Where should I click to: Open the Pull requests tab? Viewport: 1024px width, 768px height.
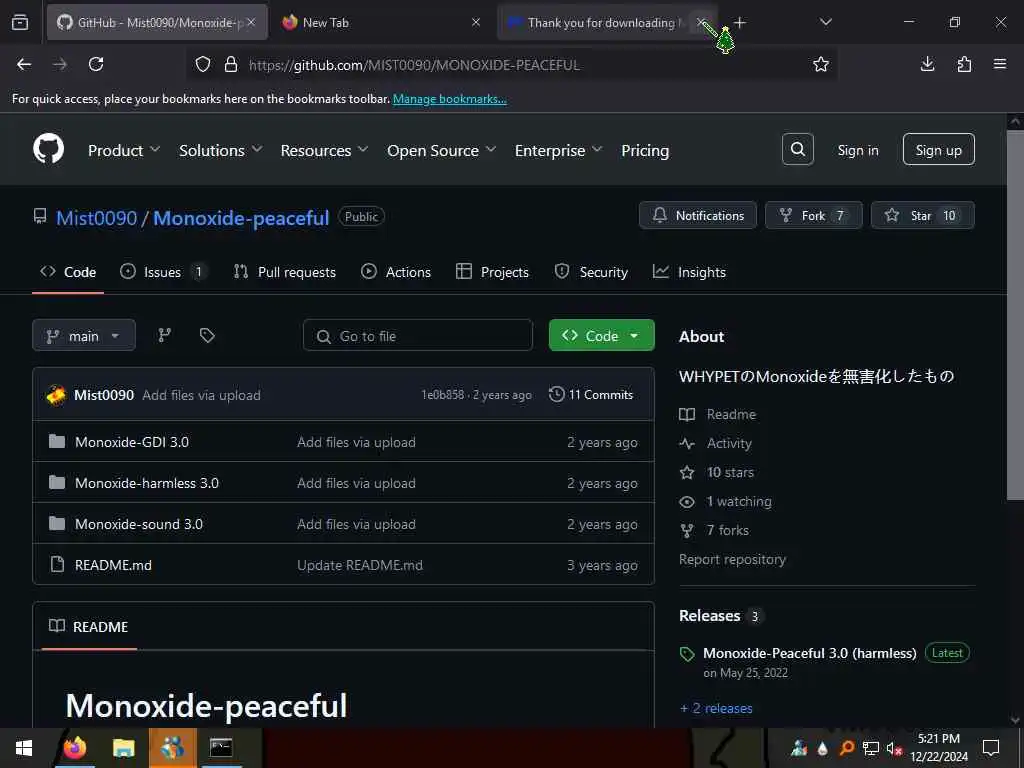pyautogui.click(x=285, y=272)
